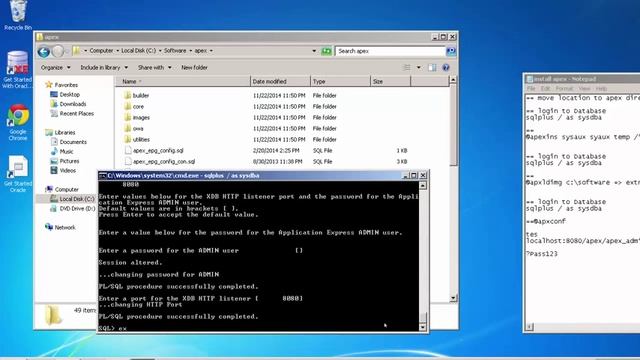Image resolution: width=640 pixels, height=360 pixels.
Task: Click Computer in the address breadcrumb
Action: click(101, 51)
